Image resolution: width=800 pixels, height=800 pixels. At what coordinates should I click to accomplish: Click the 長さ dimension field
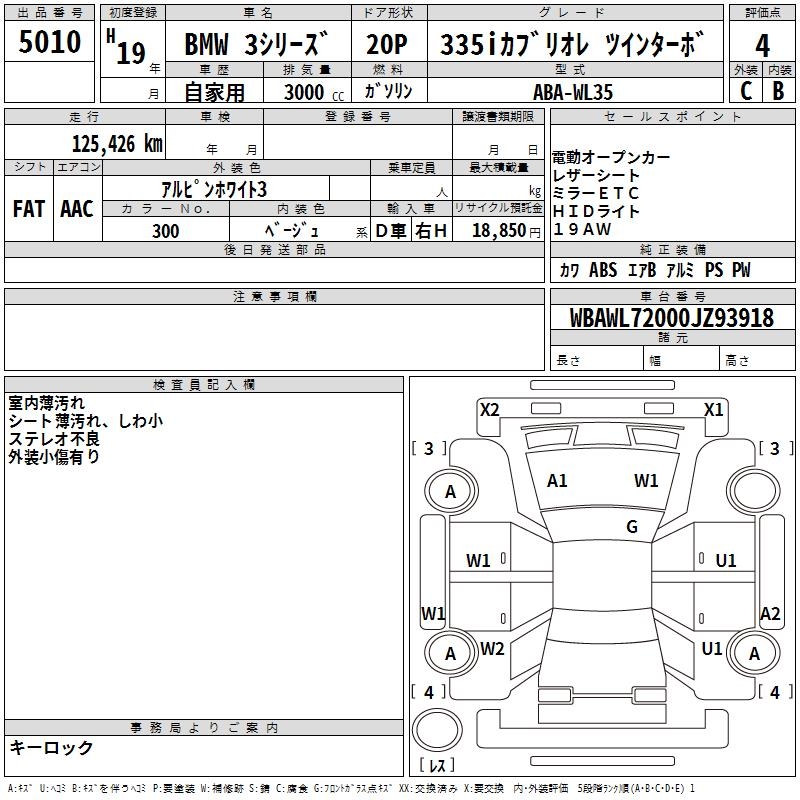pyautogui.click(x=597, y=359)
